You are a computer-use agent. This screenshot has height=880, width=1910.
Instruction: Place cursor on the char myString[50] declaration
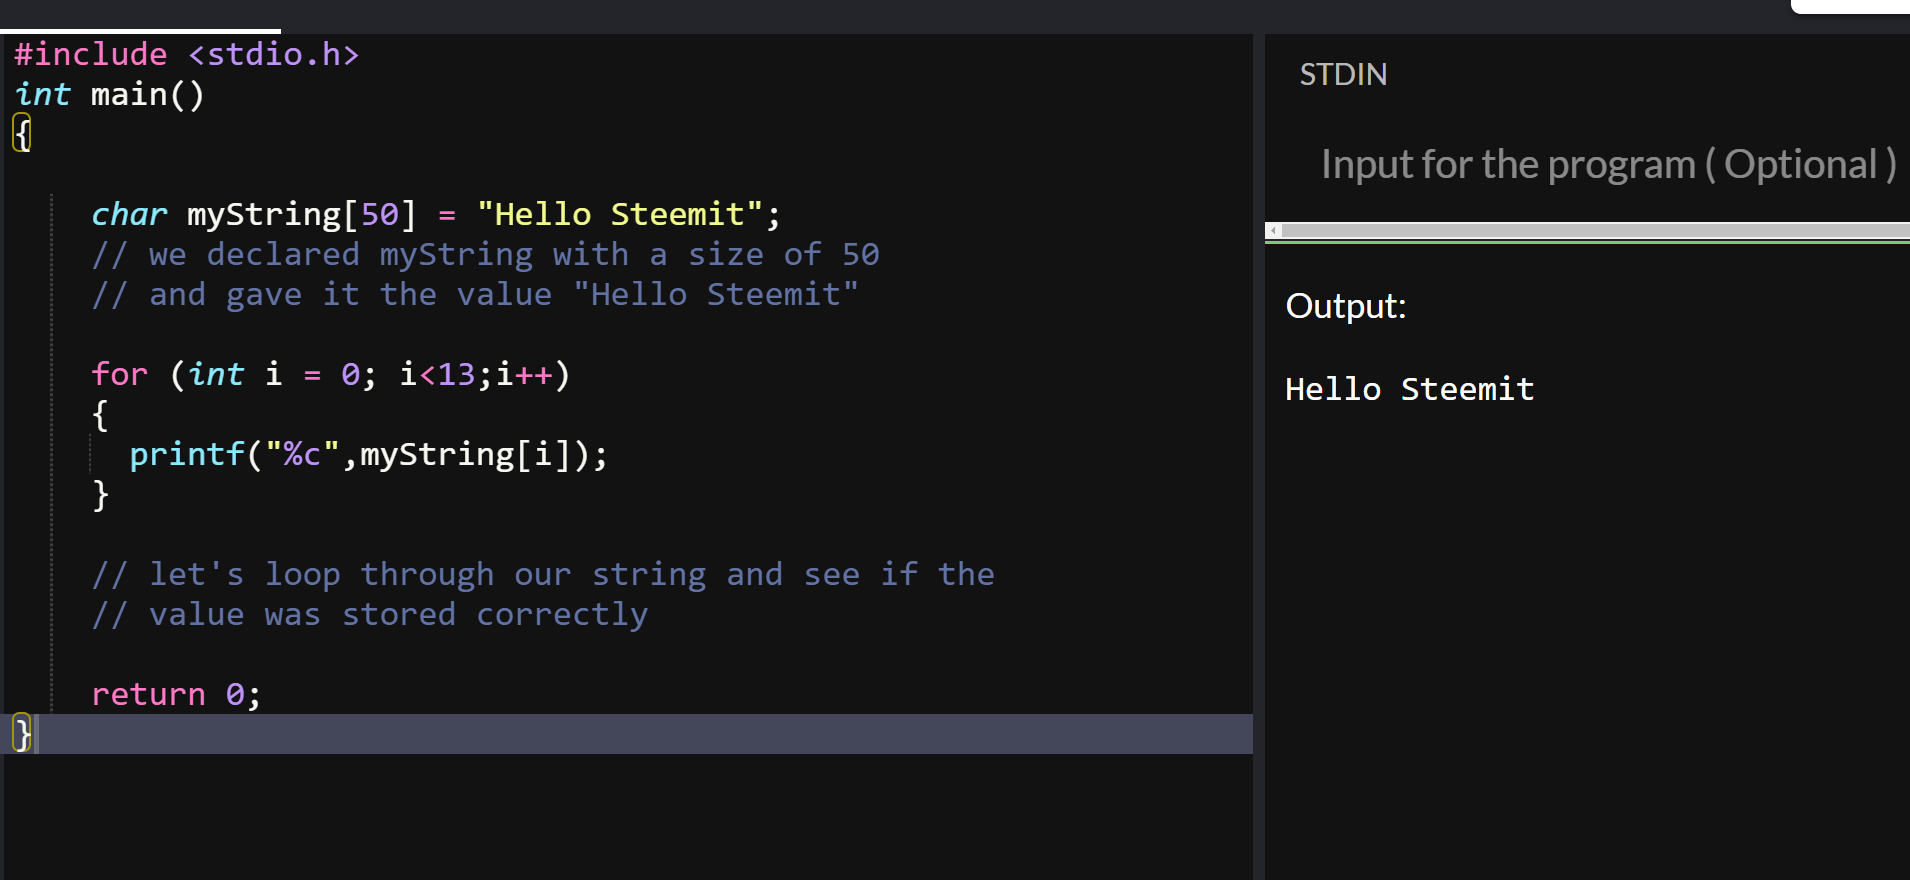(436, 214)
